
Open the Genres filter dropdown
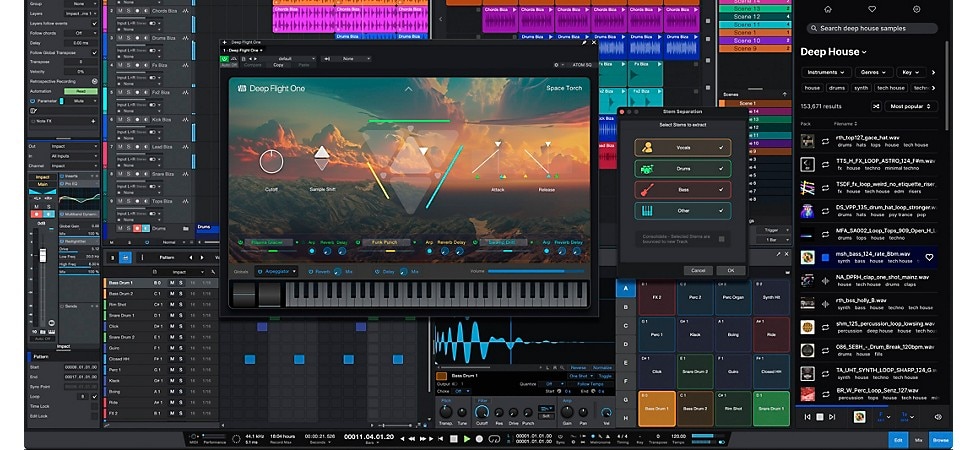point(874,72)
